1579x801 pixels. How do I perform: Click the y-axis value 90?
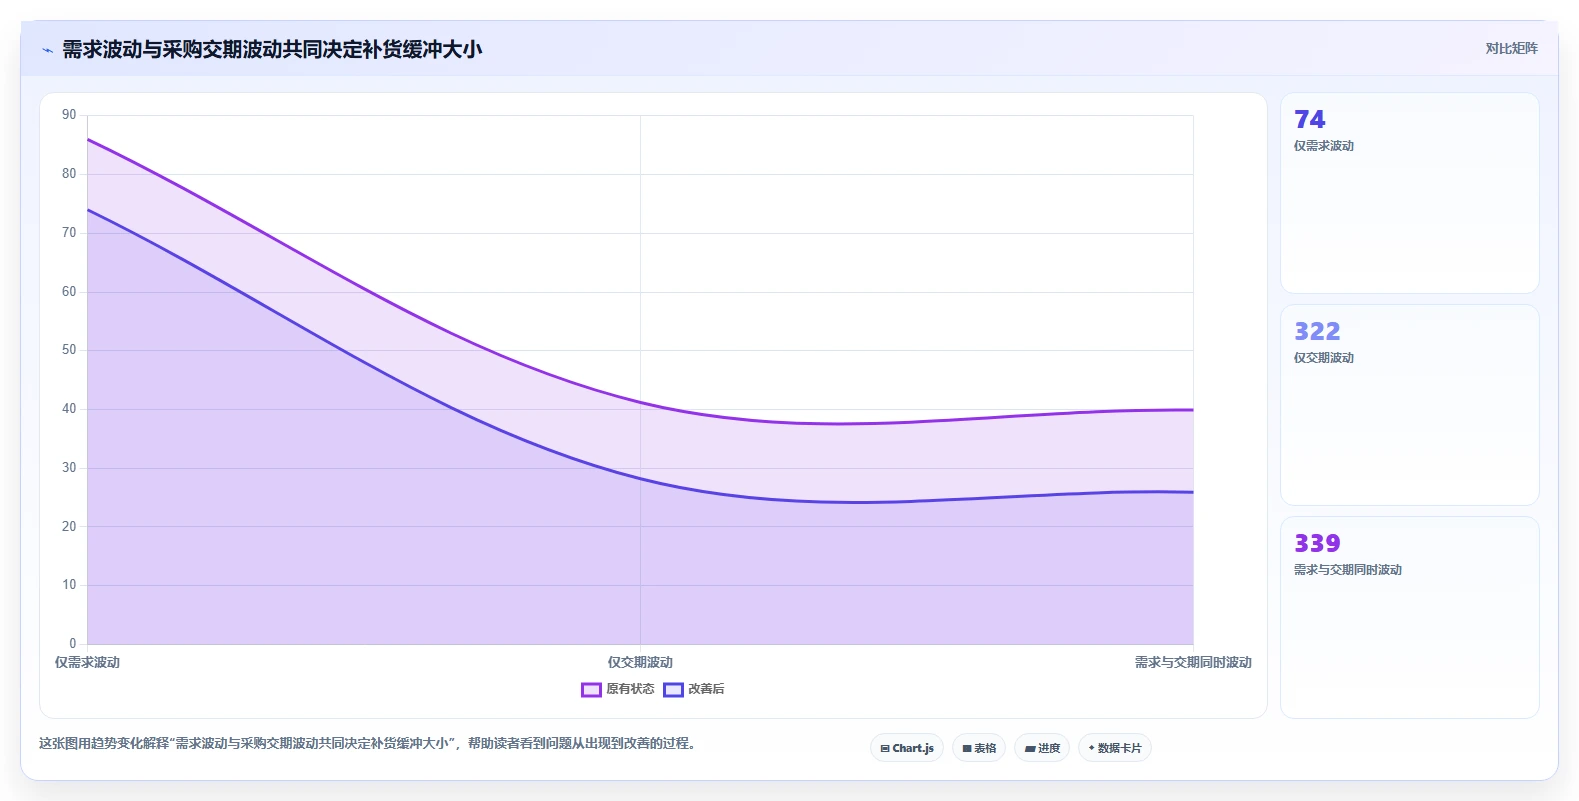pyautogui.click(x=69, y=115)
